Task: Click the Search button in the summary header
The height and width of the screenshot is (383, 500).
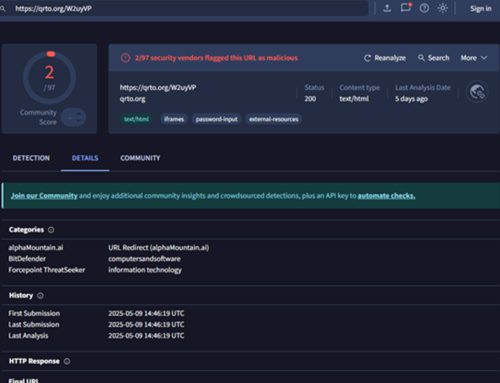Action: click(434, 58)
